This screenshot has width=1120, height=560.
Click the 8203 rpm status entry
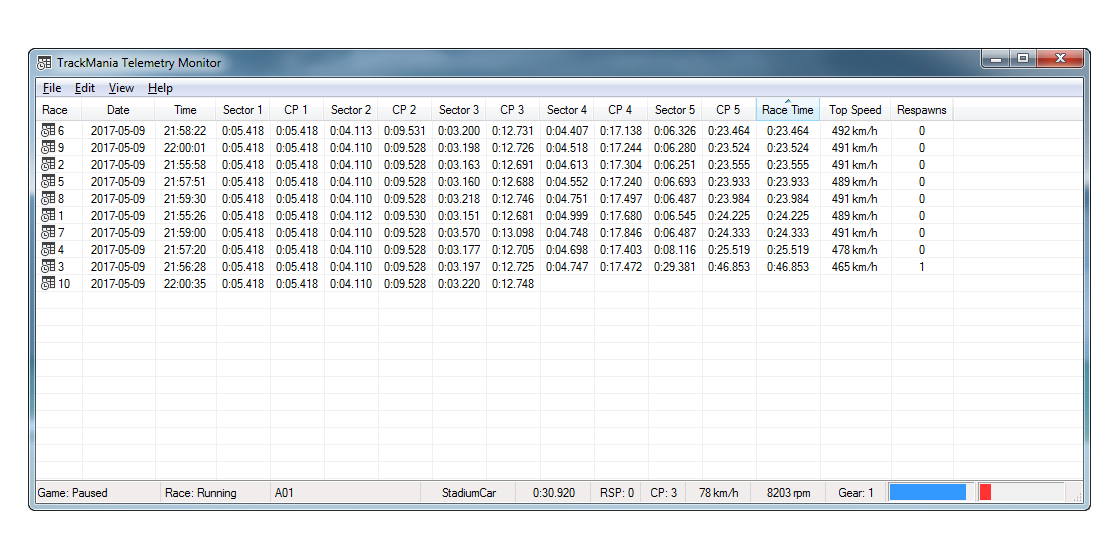point(789,493)
